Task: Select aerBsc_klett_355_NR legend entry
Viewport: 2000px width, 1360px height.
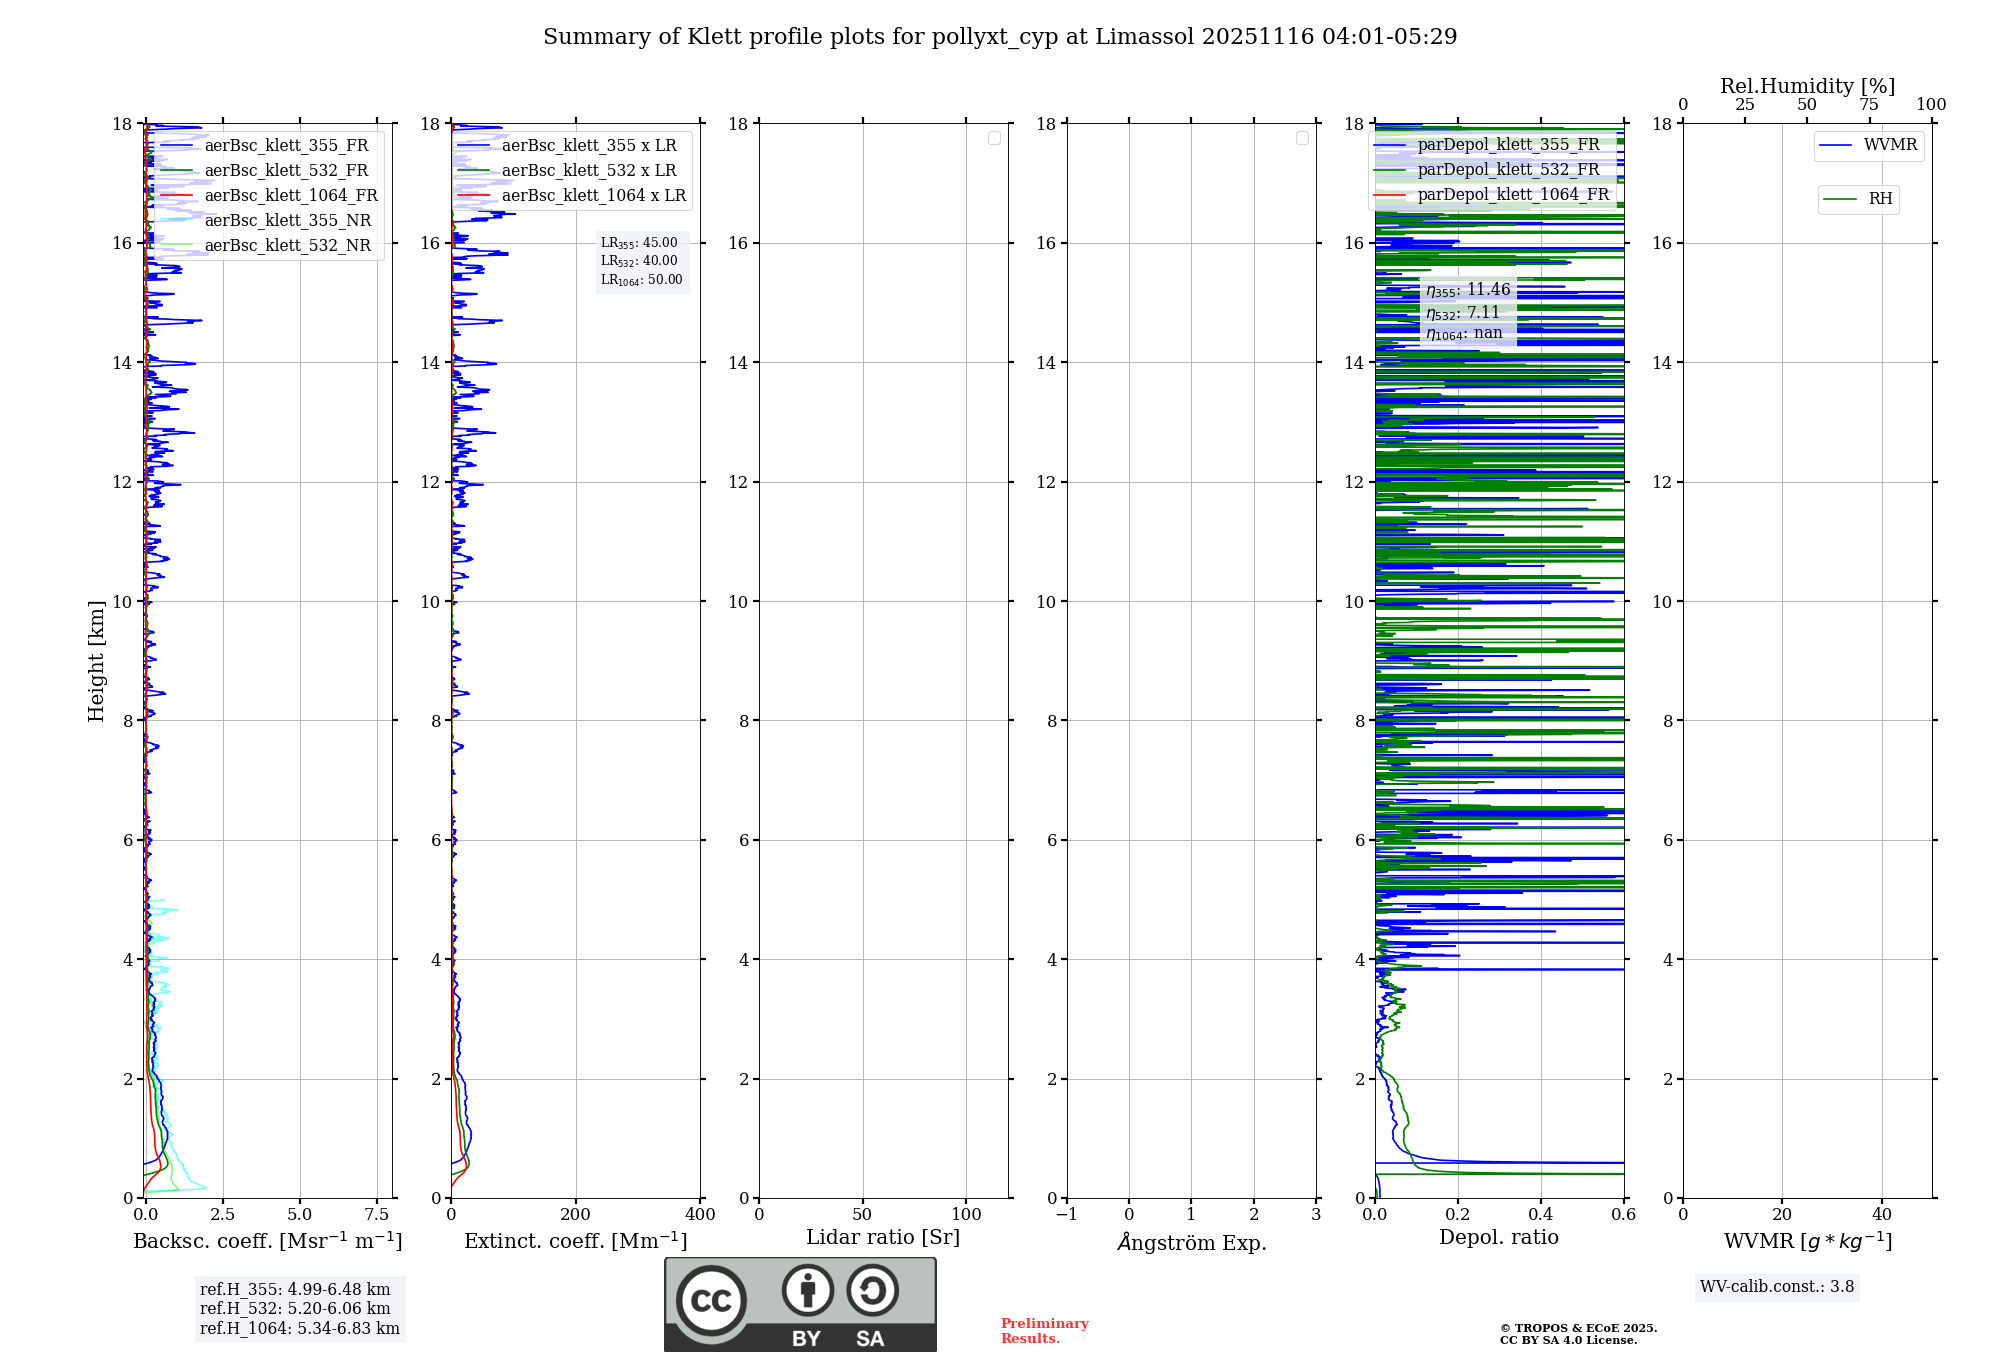Action: pyautogui.click(x=287, y=220)
